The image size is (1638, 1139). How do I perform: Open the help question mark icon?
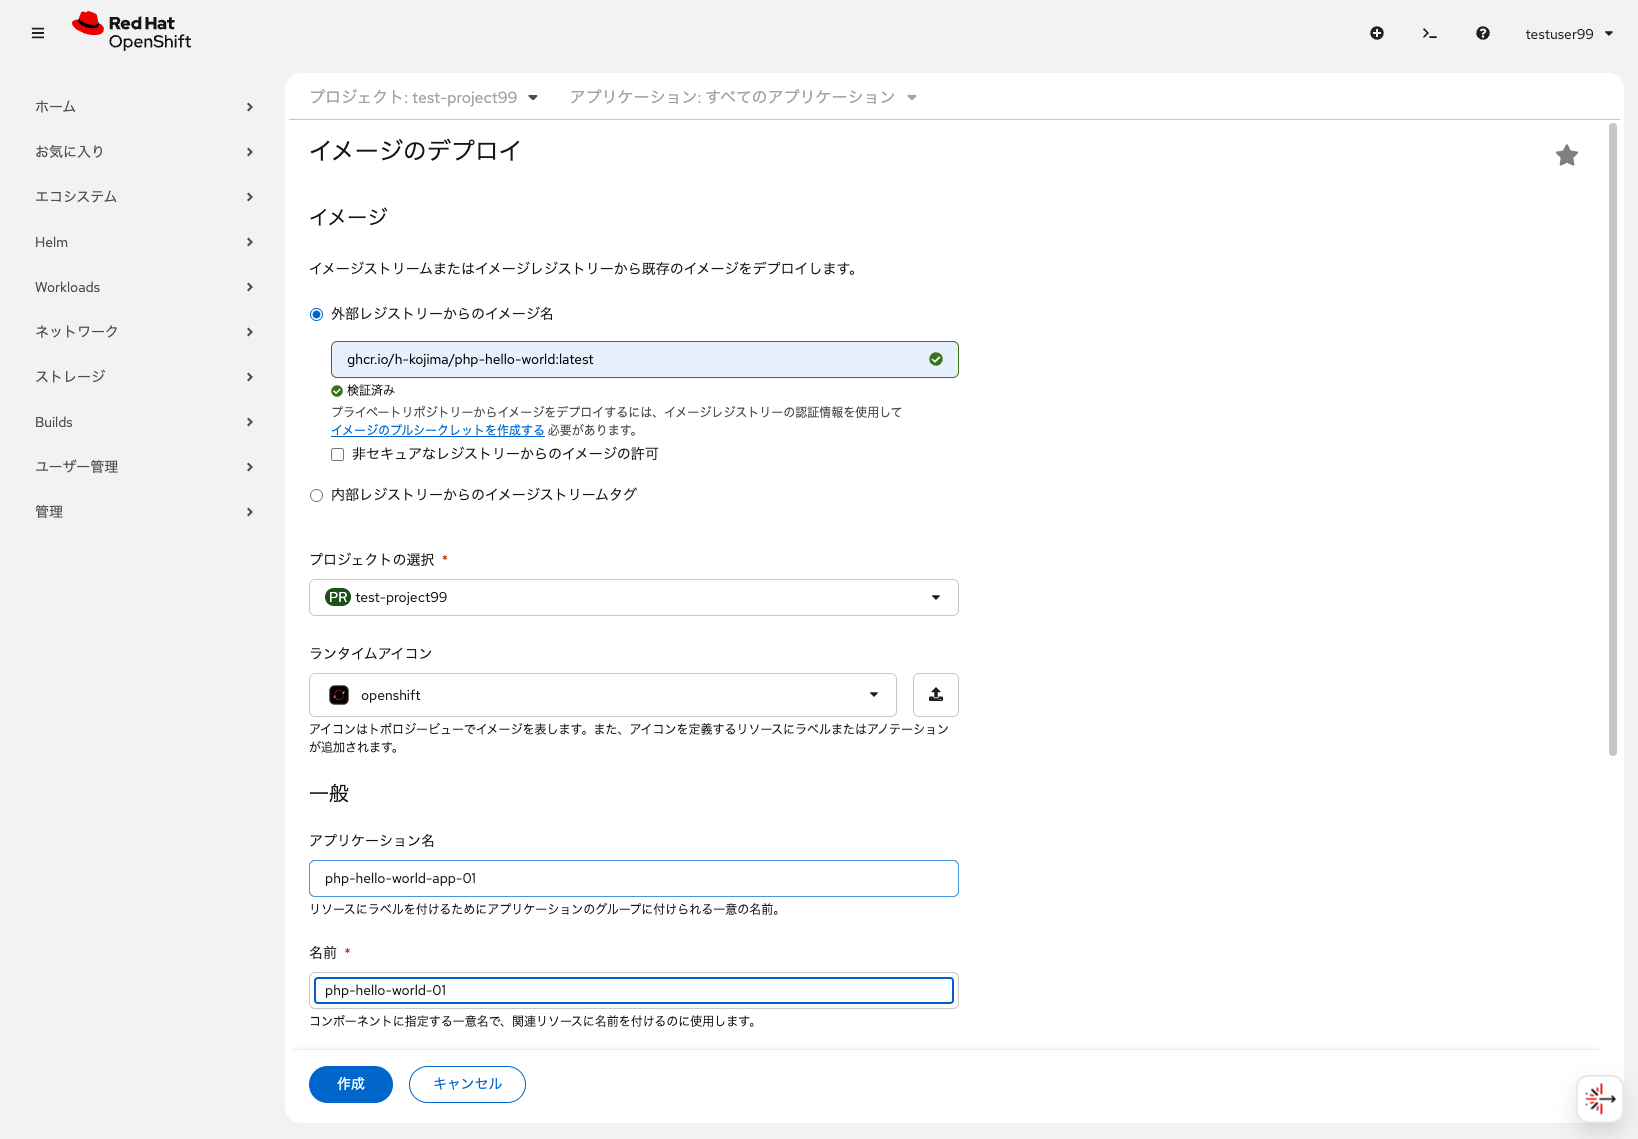(1483, 33)
